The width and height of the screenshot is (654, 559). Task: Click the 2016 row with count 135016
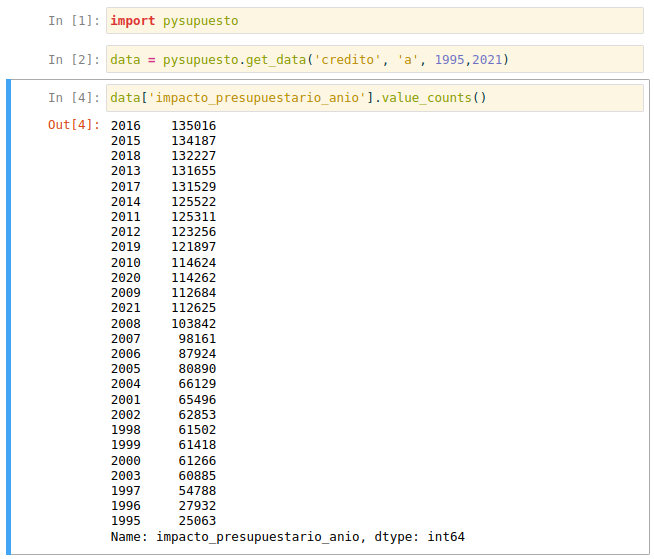point(163,126)
